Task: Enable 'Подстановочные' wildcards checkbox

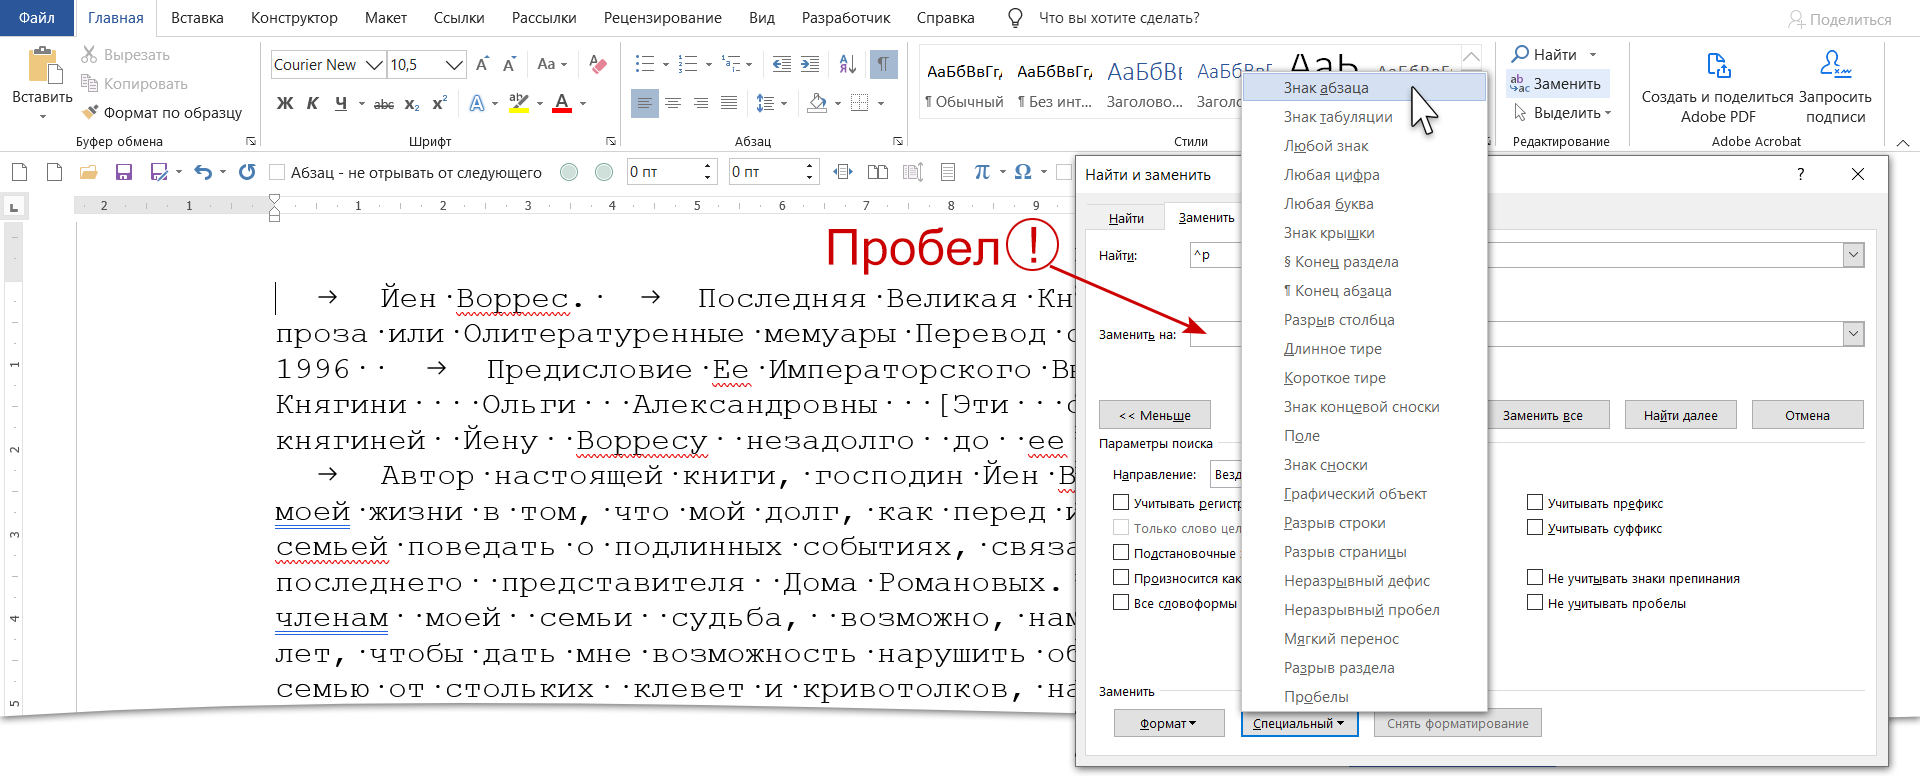Action: 1121,552
